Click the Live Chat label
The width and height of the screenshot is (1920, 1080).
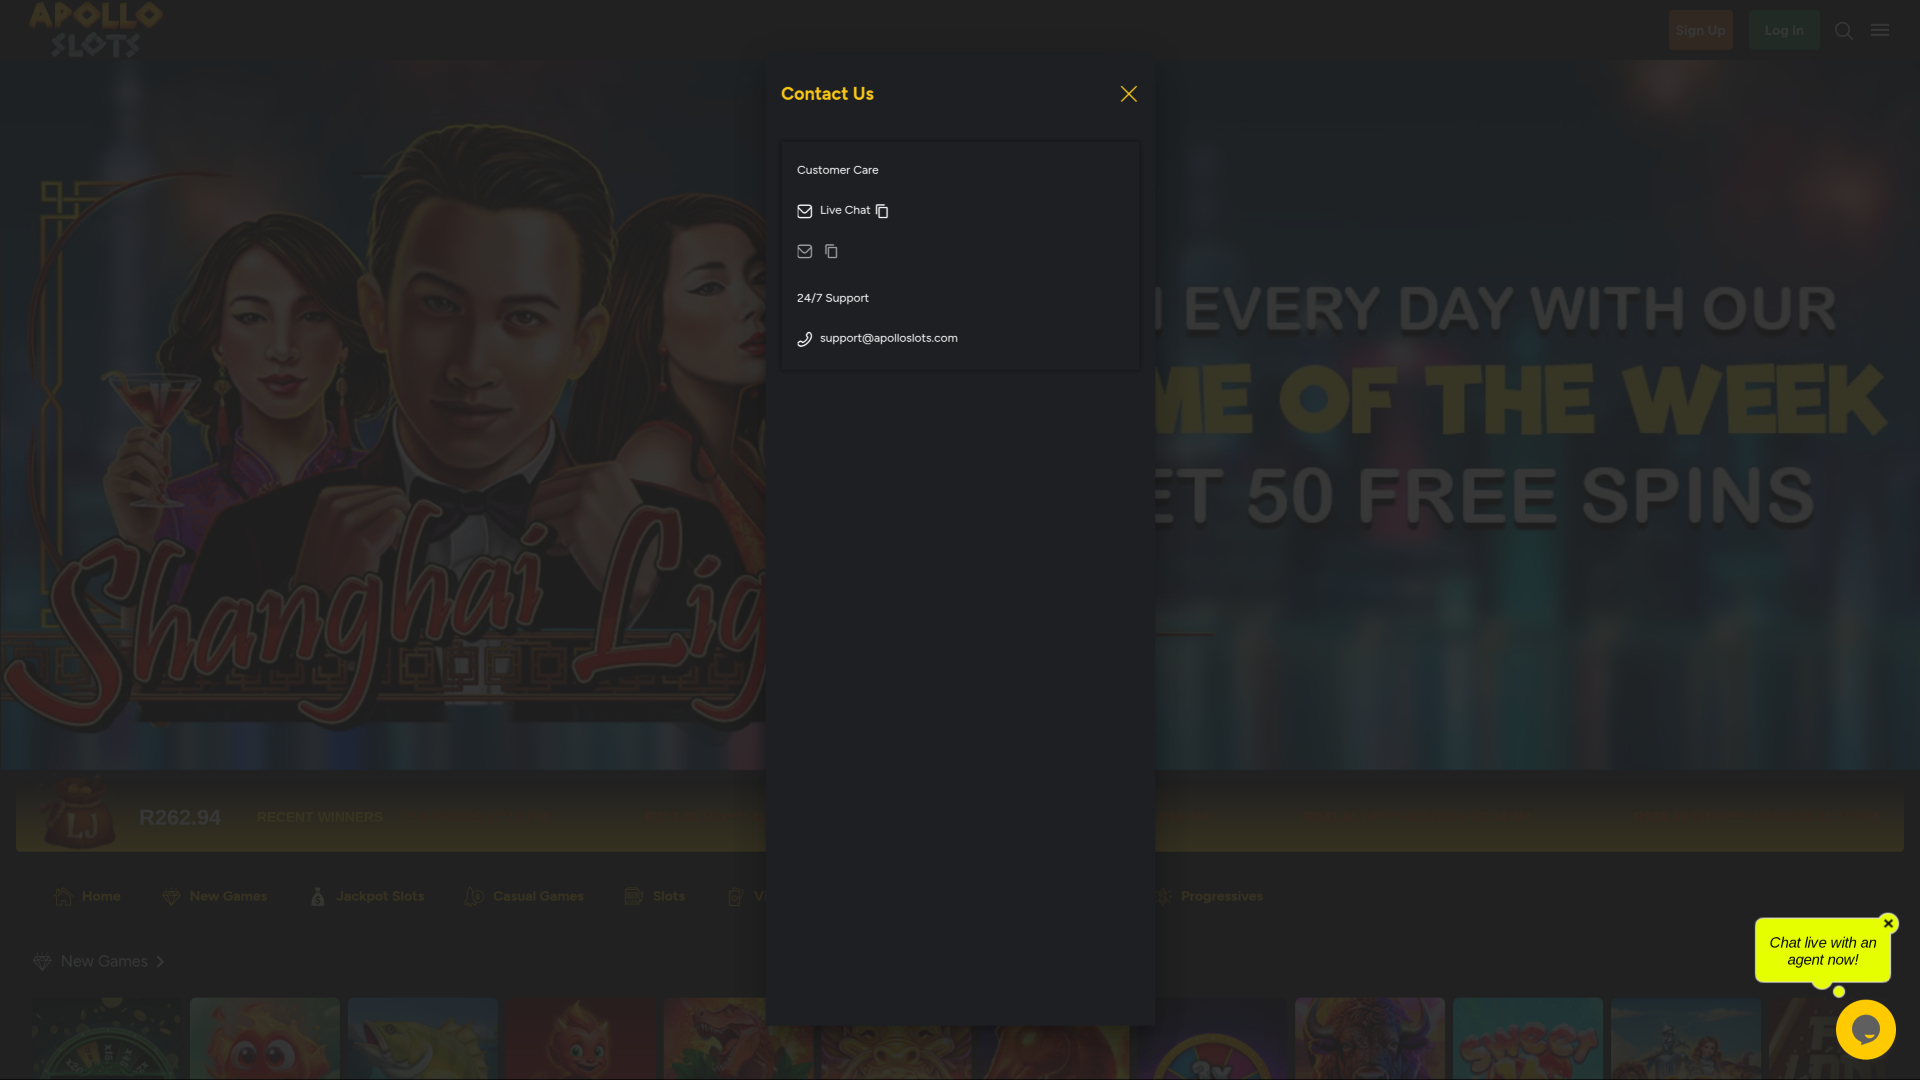[x=845, y=210]
